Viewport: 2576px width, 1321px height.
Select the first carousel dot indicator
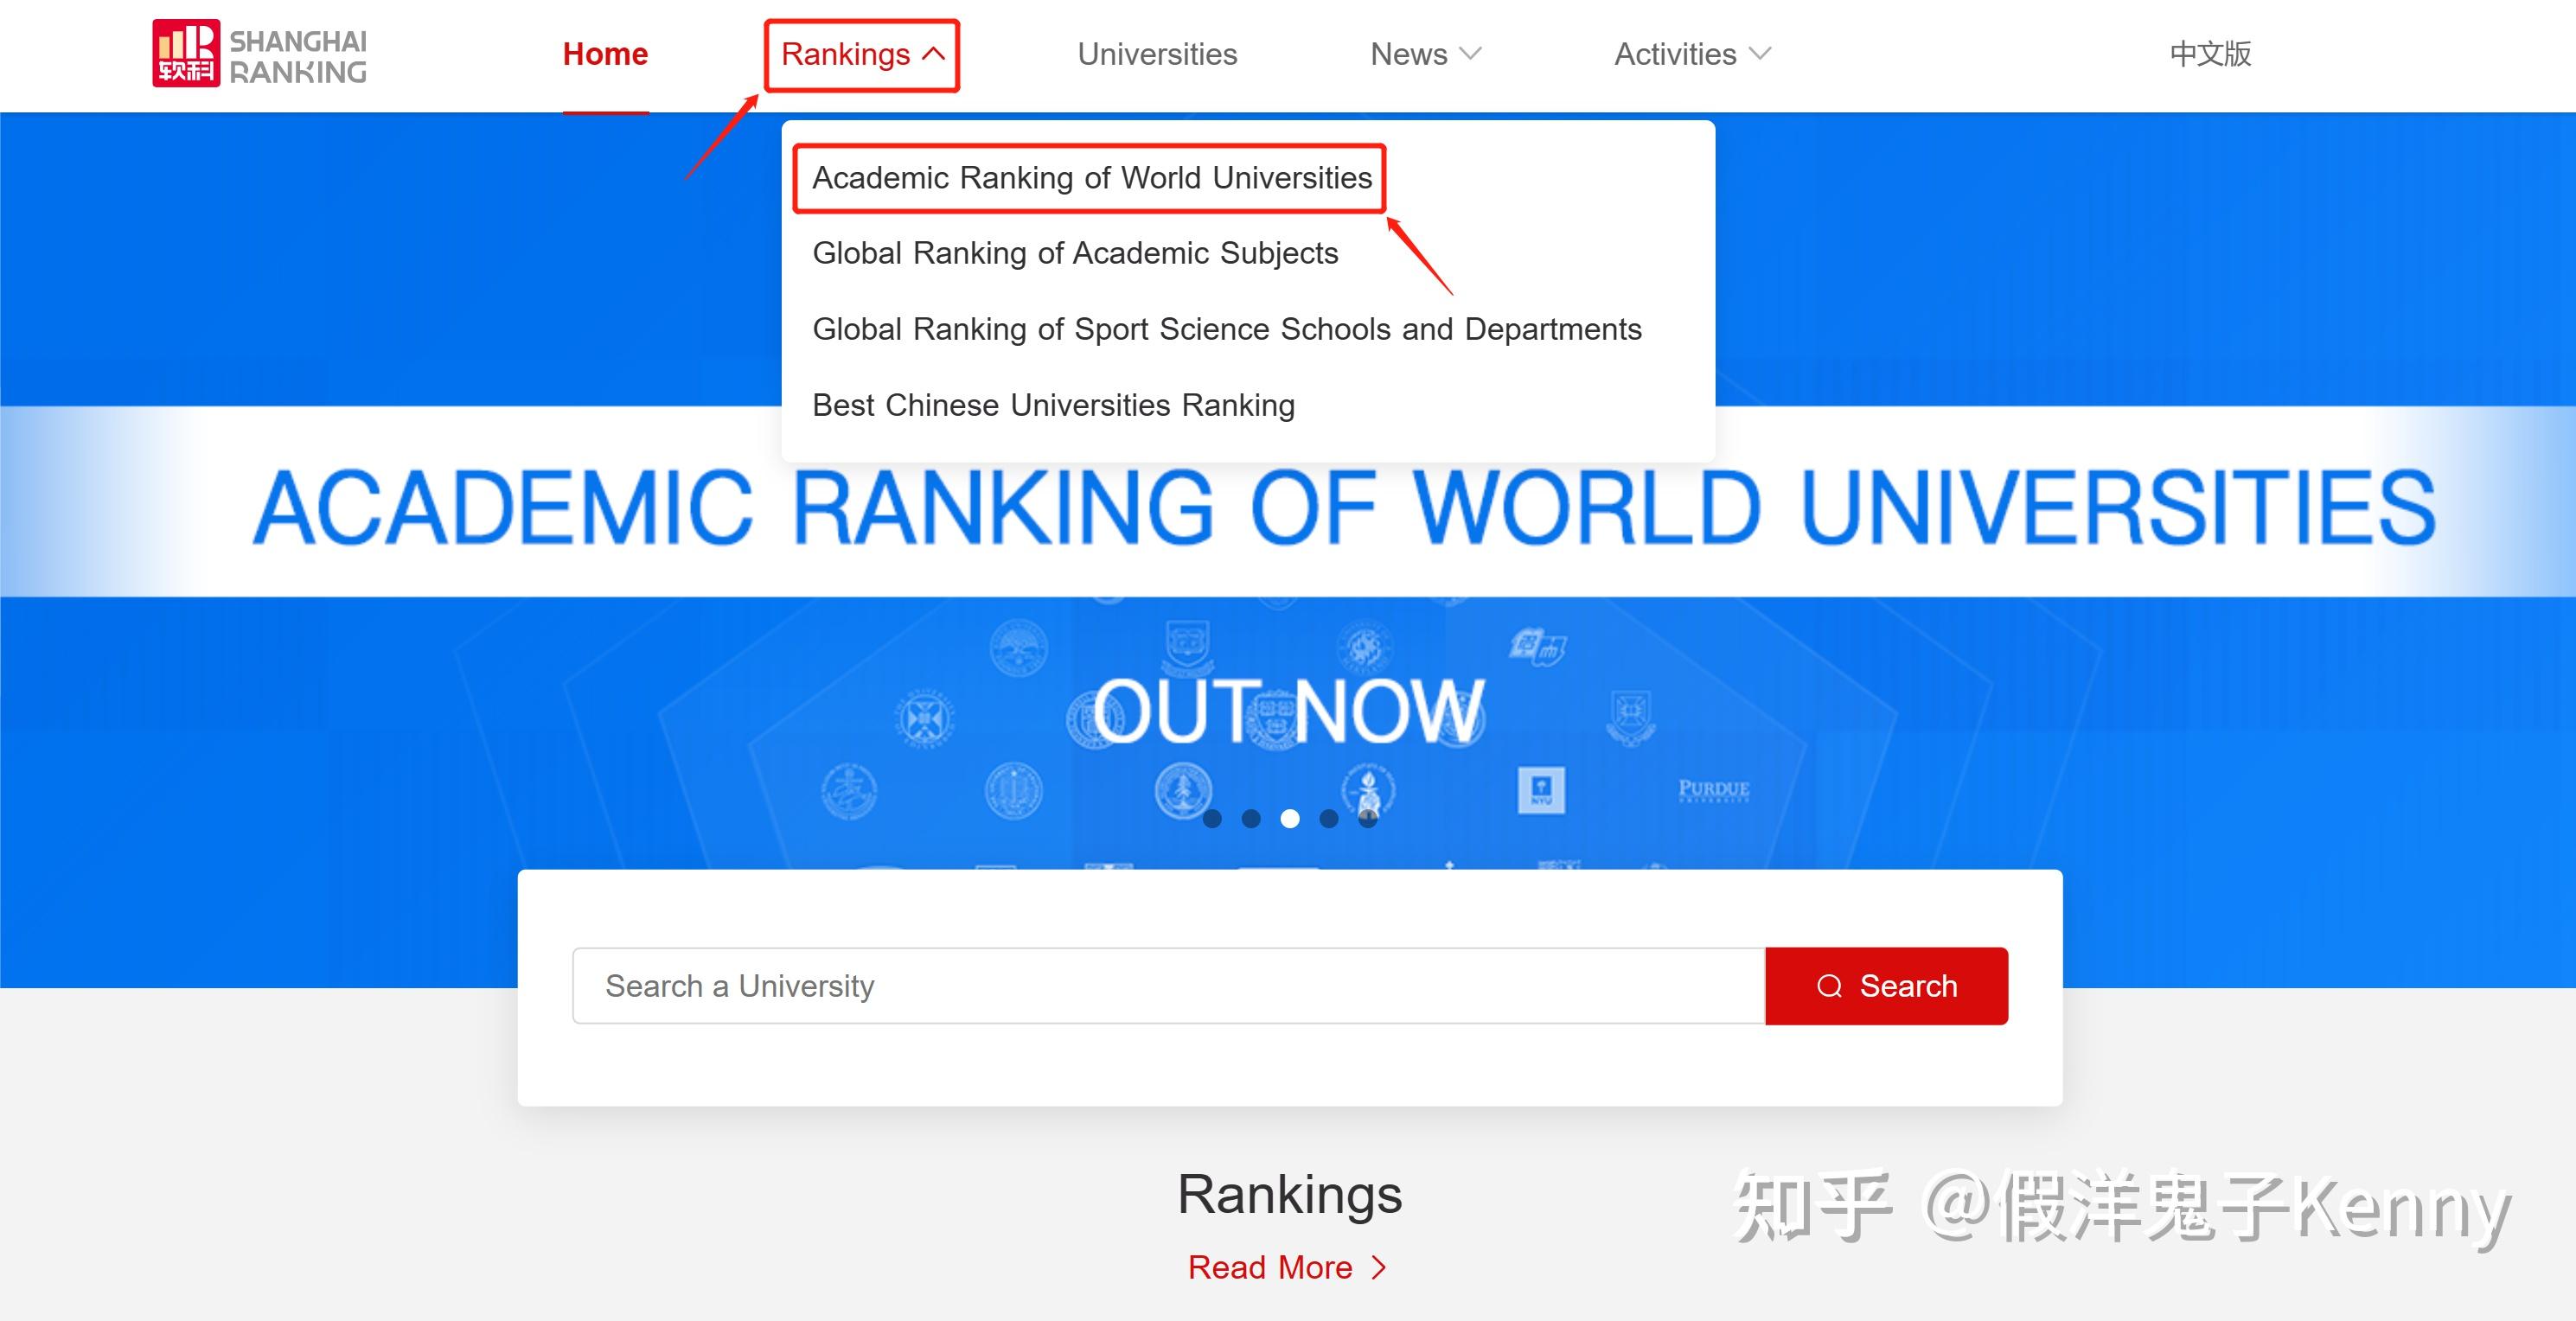[x=1213, y=819]
